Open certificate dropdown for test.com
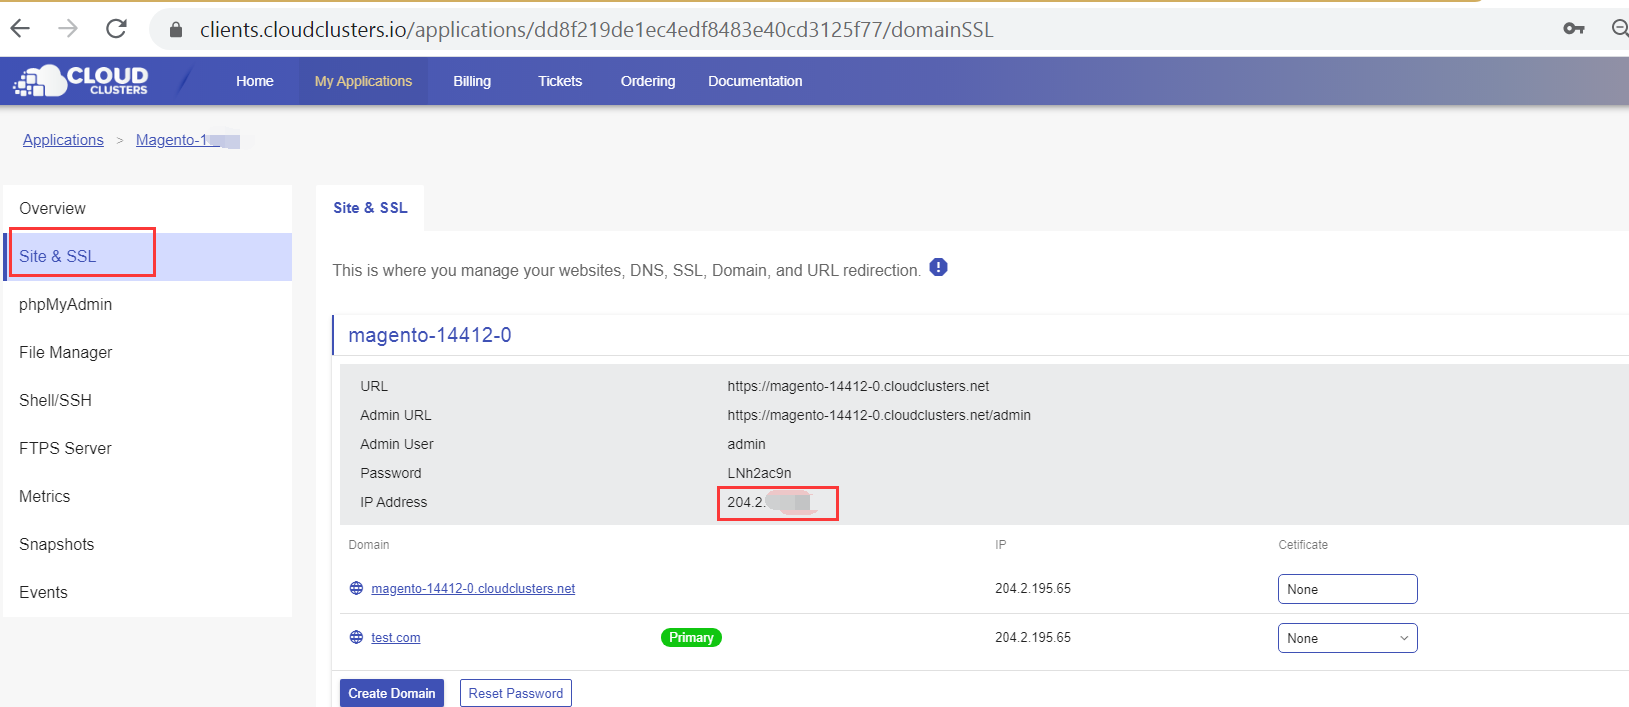 [1347, 638]
